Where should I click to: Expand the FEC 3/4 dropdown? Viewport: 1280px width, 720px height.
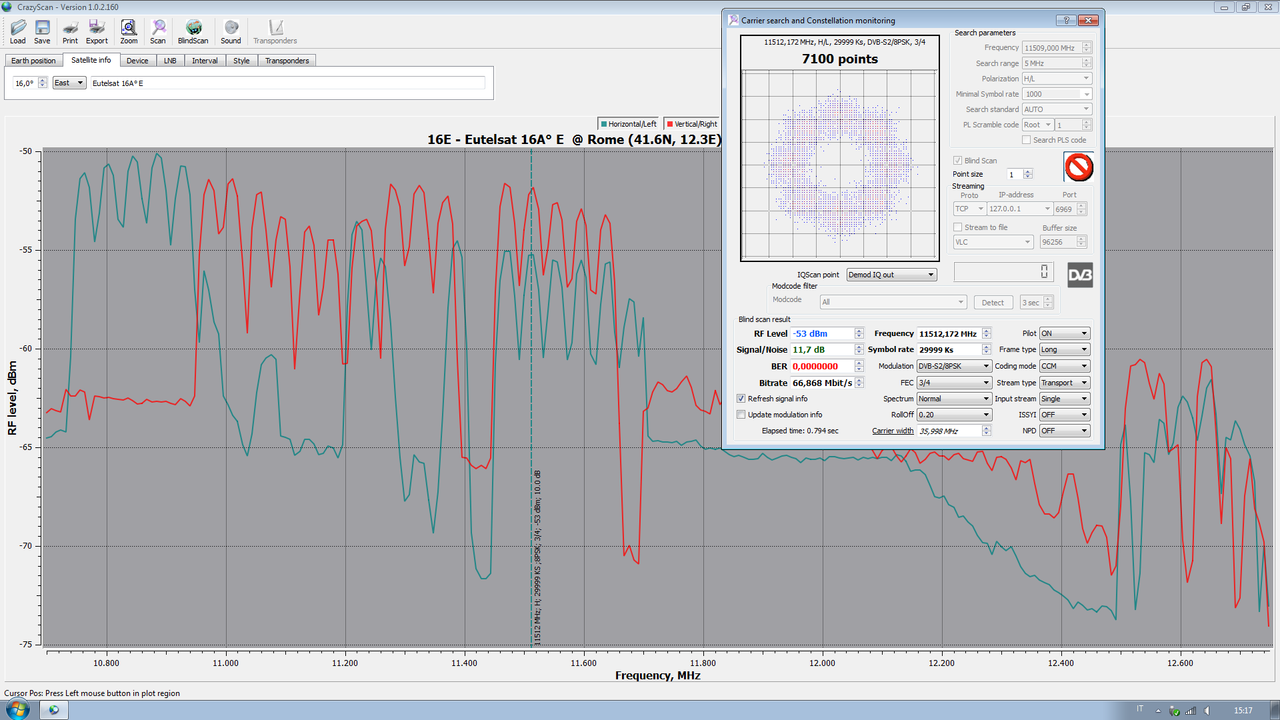[955, 382]
